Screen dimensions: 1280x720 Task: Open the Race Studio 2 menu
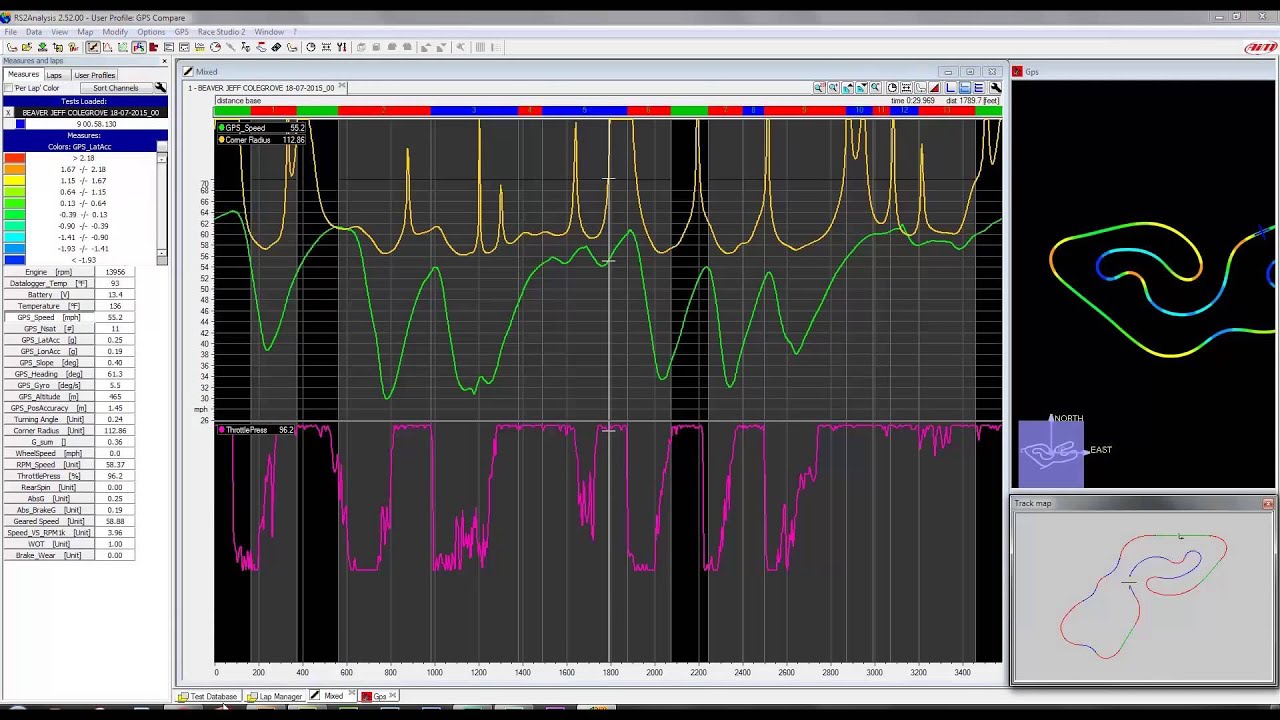221,32
